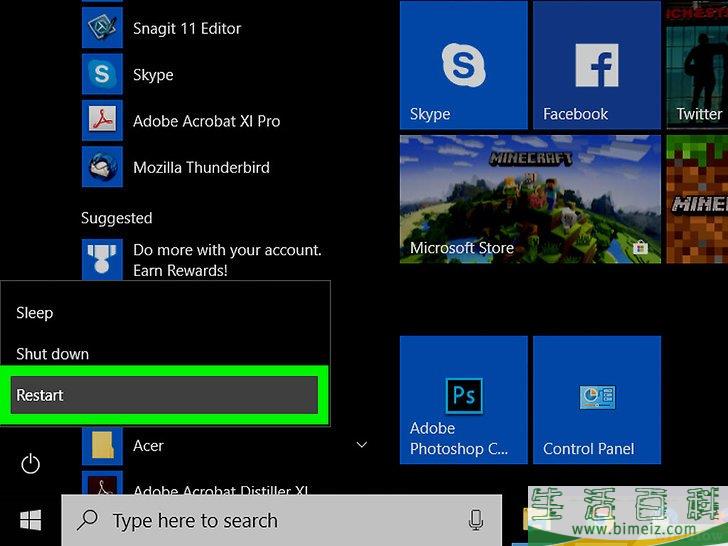This screenshot has height=546, width=728.
Task: Launch Skype from the app list icon
Action: [x=102, y=74]
